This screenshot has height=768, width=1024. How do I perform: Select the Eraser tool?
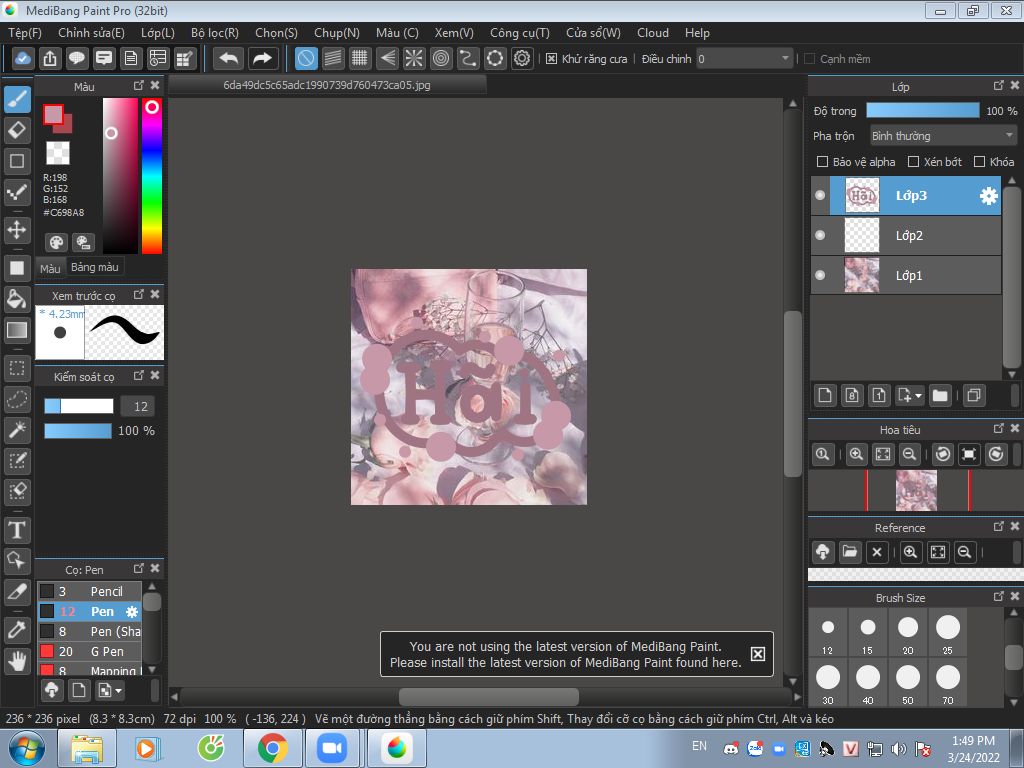click(18, 130)
